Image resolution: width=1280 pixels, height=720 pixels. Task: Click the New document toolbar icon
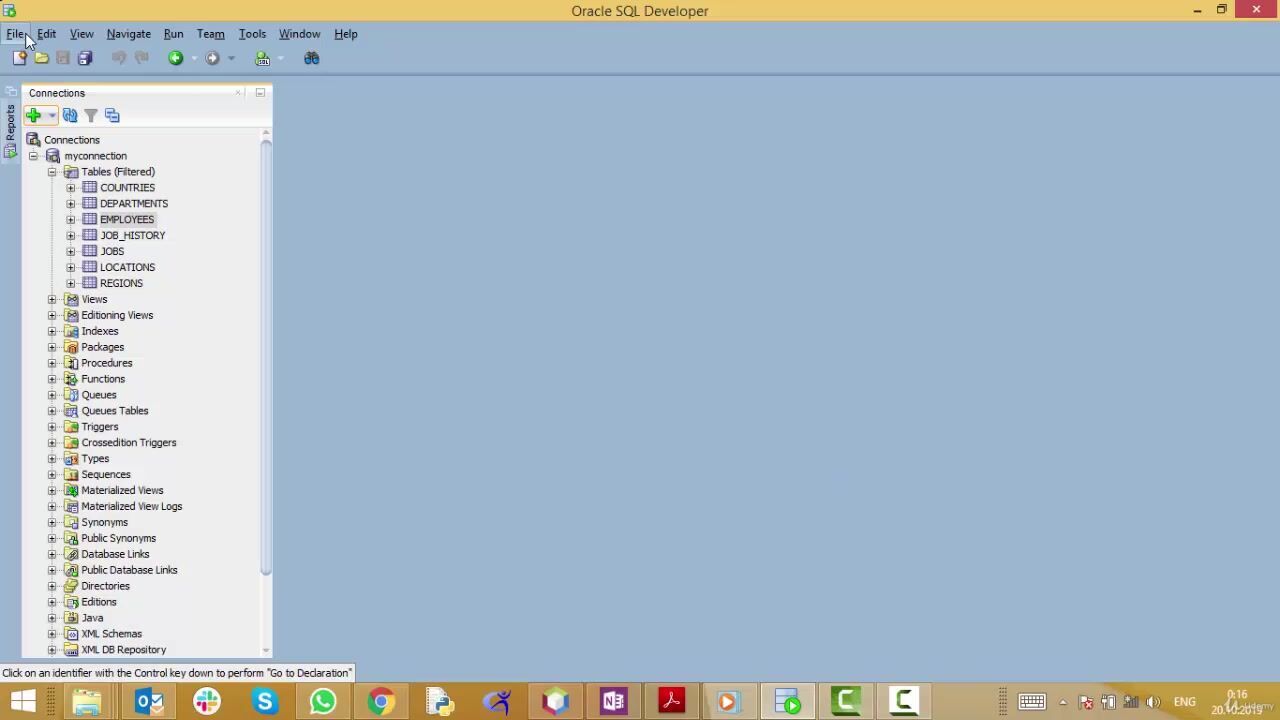click(x=19, y=58)
